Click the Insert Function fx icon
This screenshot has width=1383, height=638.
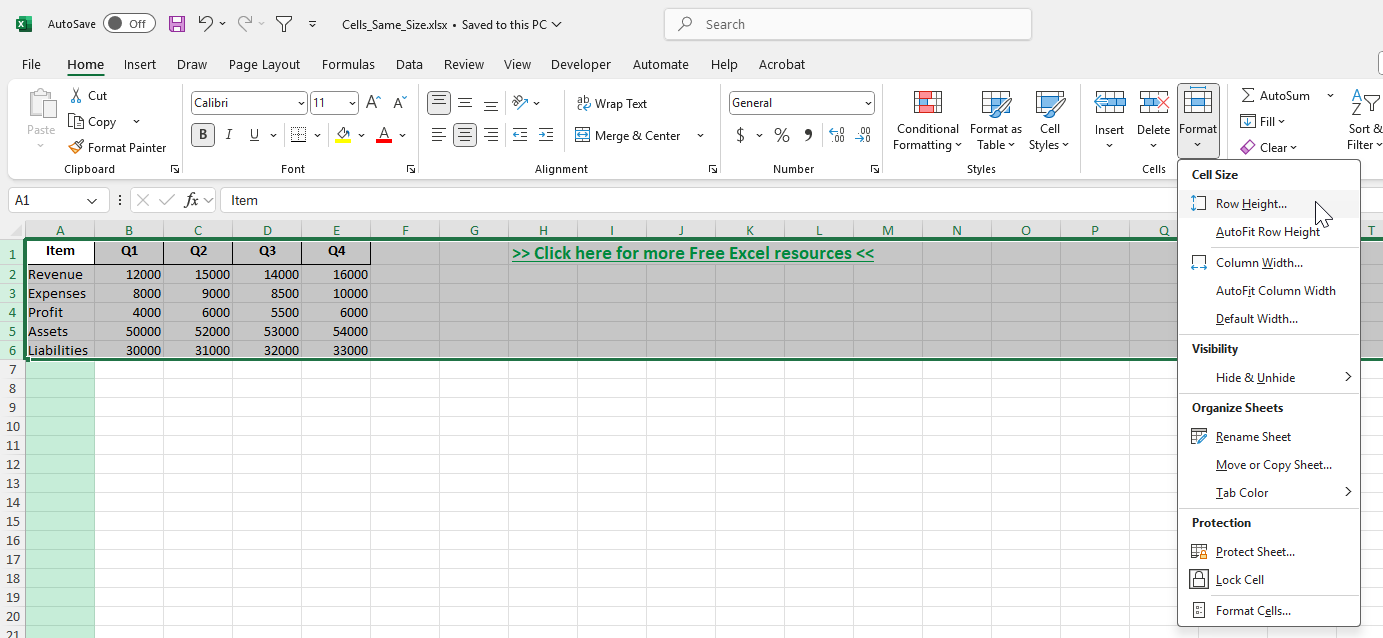pyautogui.click(x=192, y=200)
